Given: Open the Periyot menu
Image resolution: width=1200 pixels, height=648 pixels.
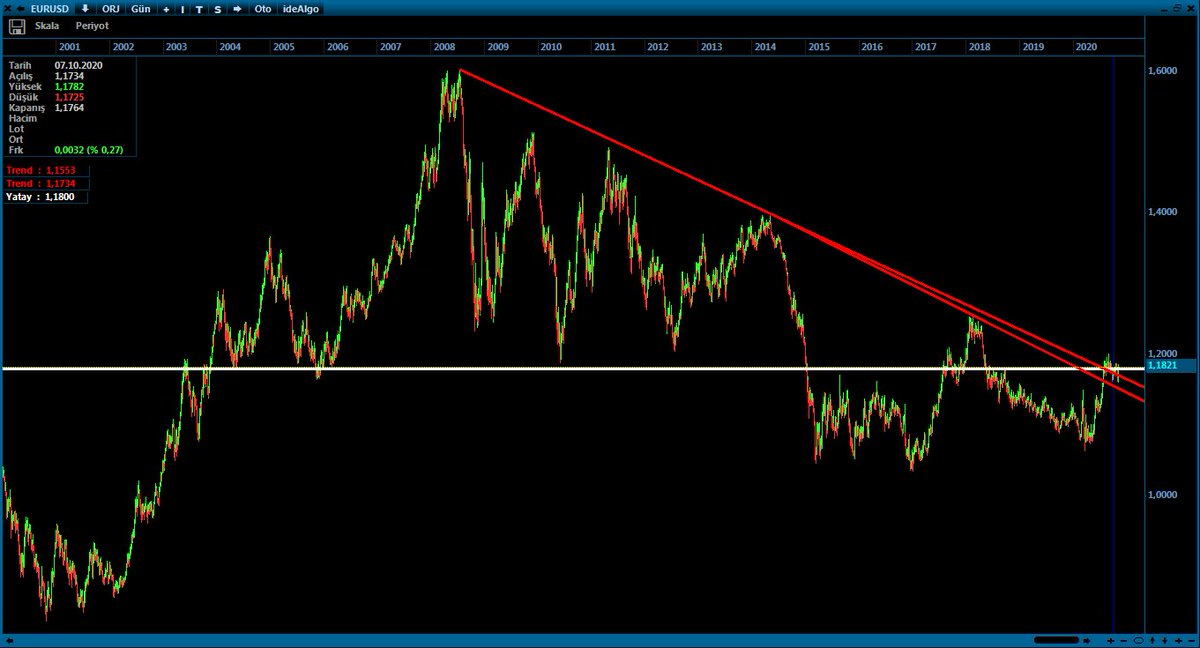Looking at the screenshot, I should point(92,25).
